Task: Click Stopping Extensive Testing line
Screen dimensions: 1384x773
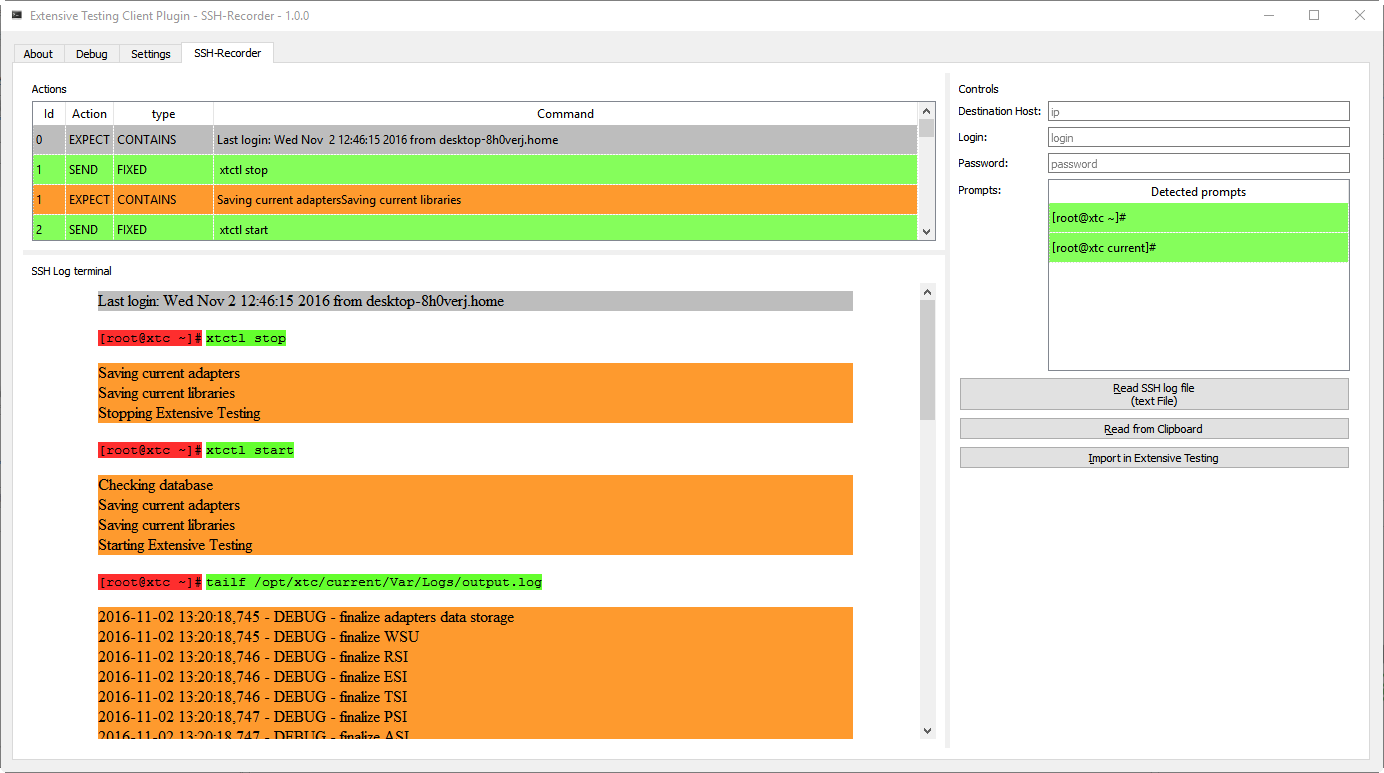Action: [179, 413]
